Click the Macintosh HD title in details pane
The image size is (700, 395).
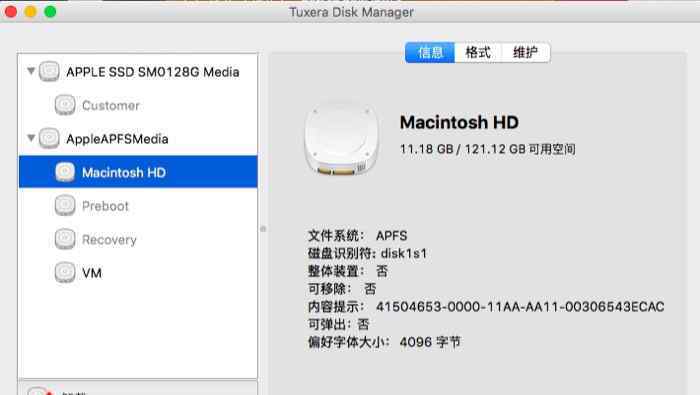point(459,122)
